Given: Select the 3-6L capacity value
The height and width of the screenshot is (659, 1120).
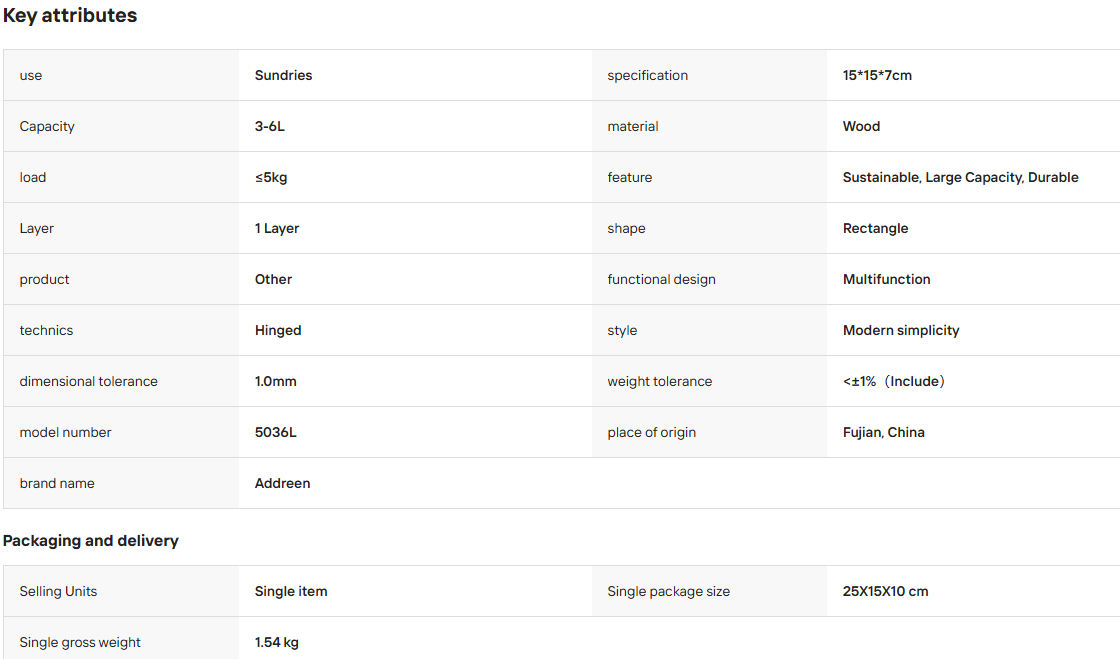Looking at the screenshot, I should tap(270, 126).
